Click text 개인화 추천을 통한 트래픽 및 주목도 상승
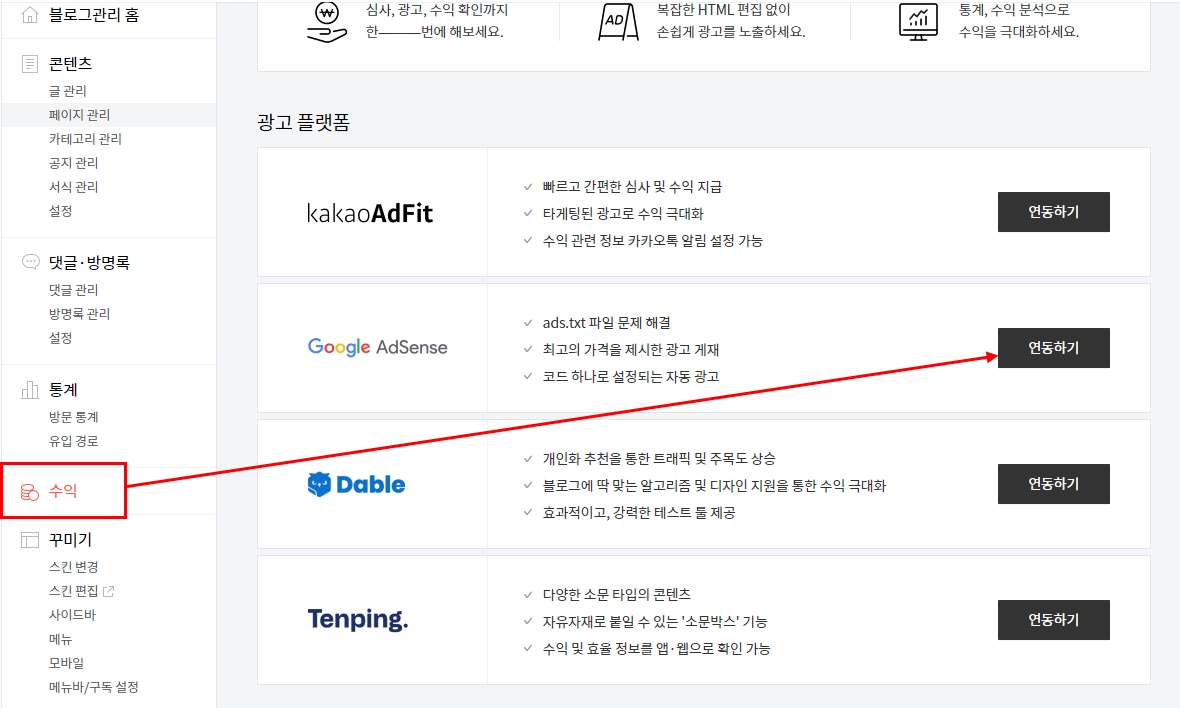 [659, 459]
